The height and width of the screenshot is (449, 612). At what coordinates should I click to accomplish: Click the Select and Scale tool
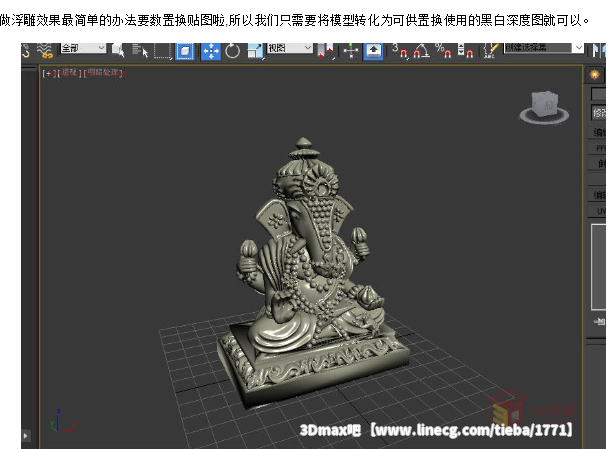(x=253, y=50)
